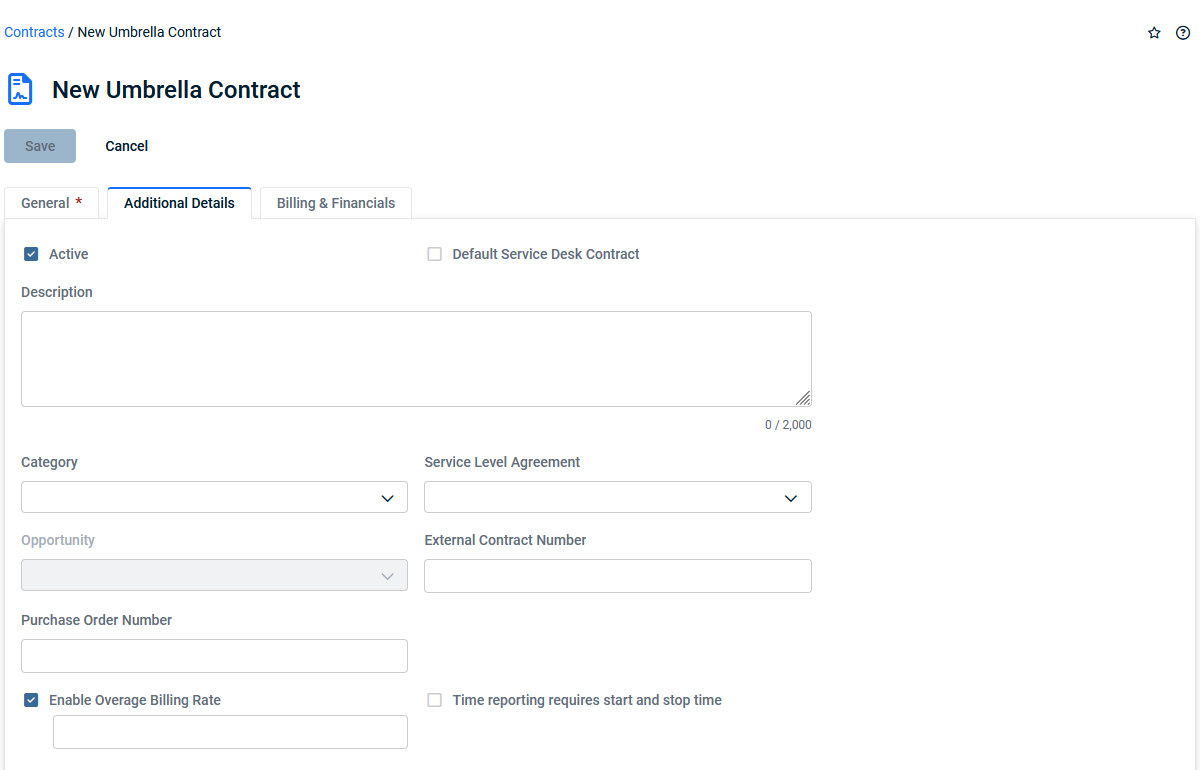Viewport: 1200px width, 770px height.
Task: Check Time reporting requires start and stop time
Action: (435, 700)
